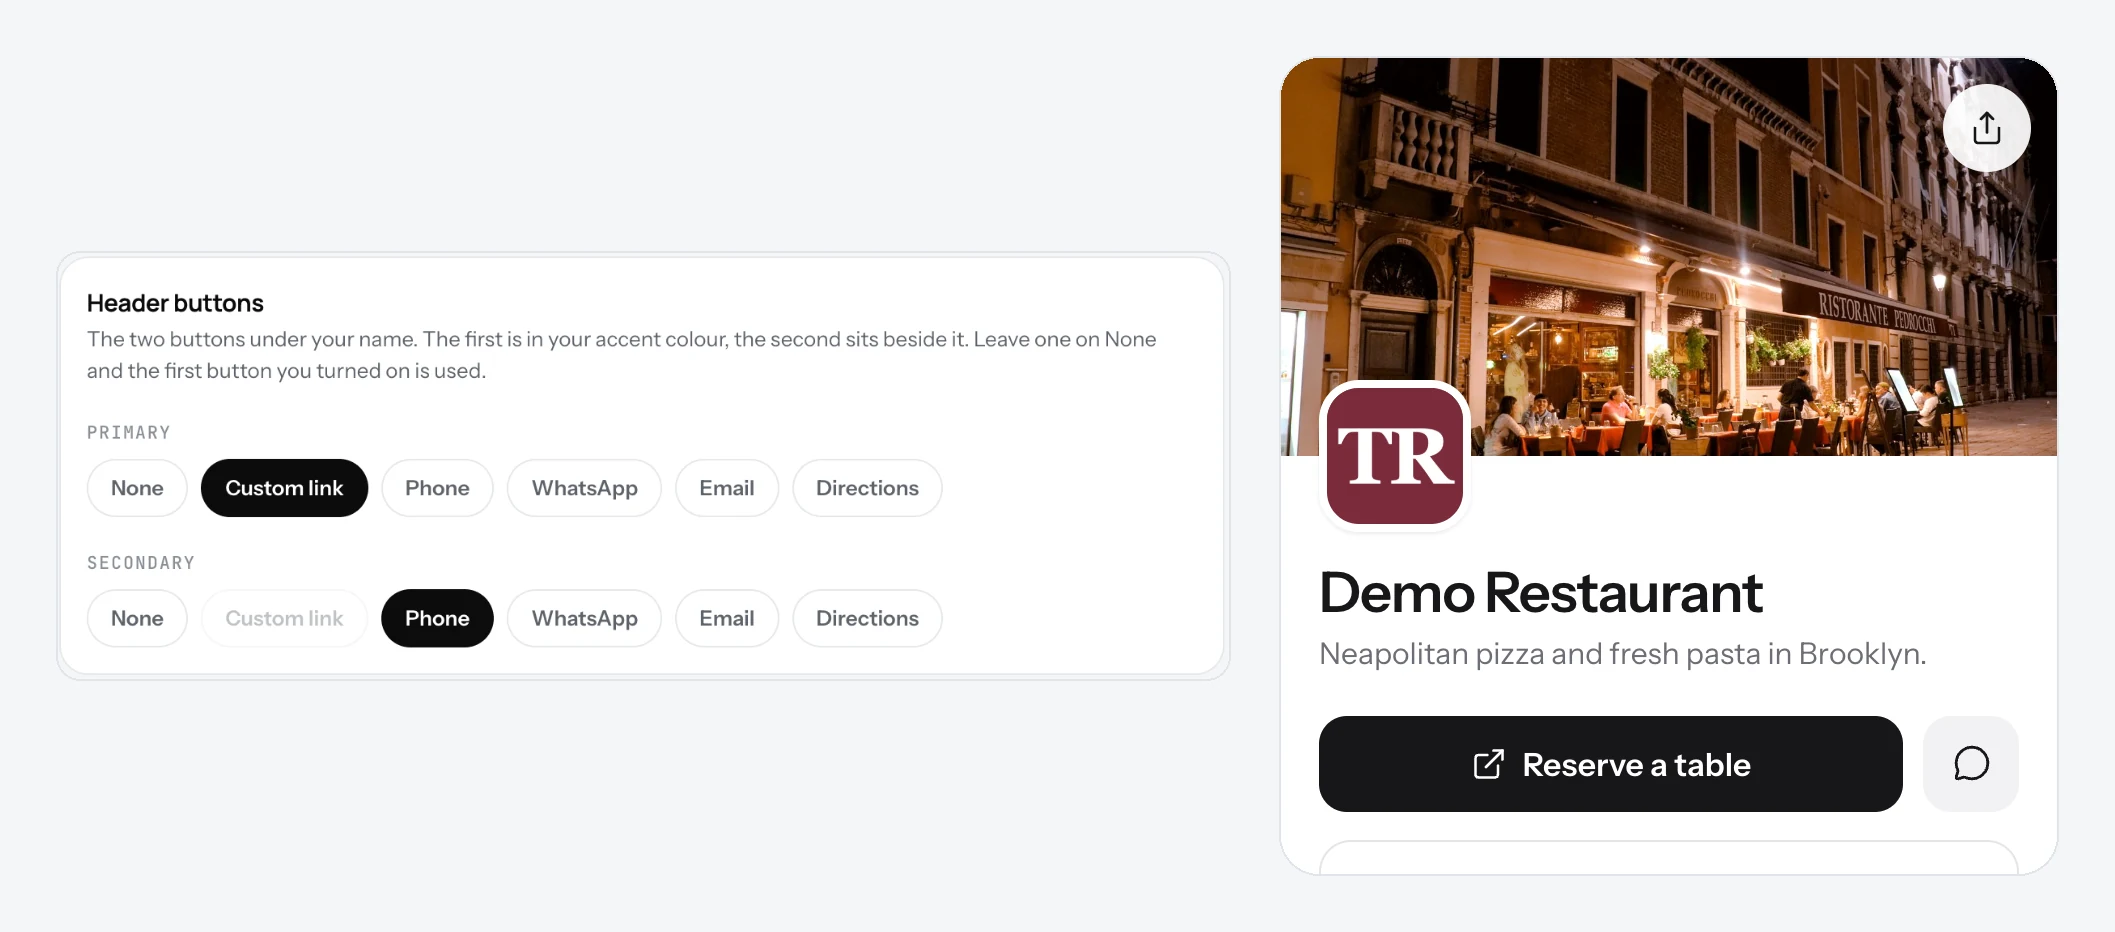The width and height of the screenshot is (2115, 932).
Task: Set Primary button to None
Action: 137,488
